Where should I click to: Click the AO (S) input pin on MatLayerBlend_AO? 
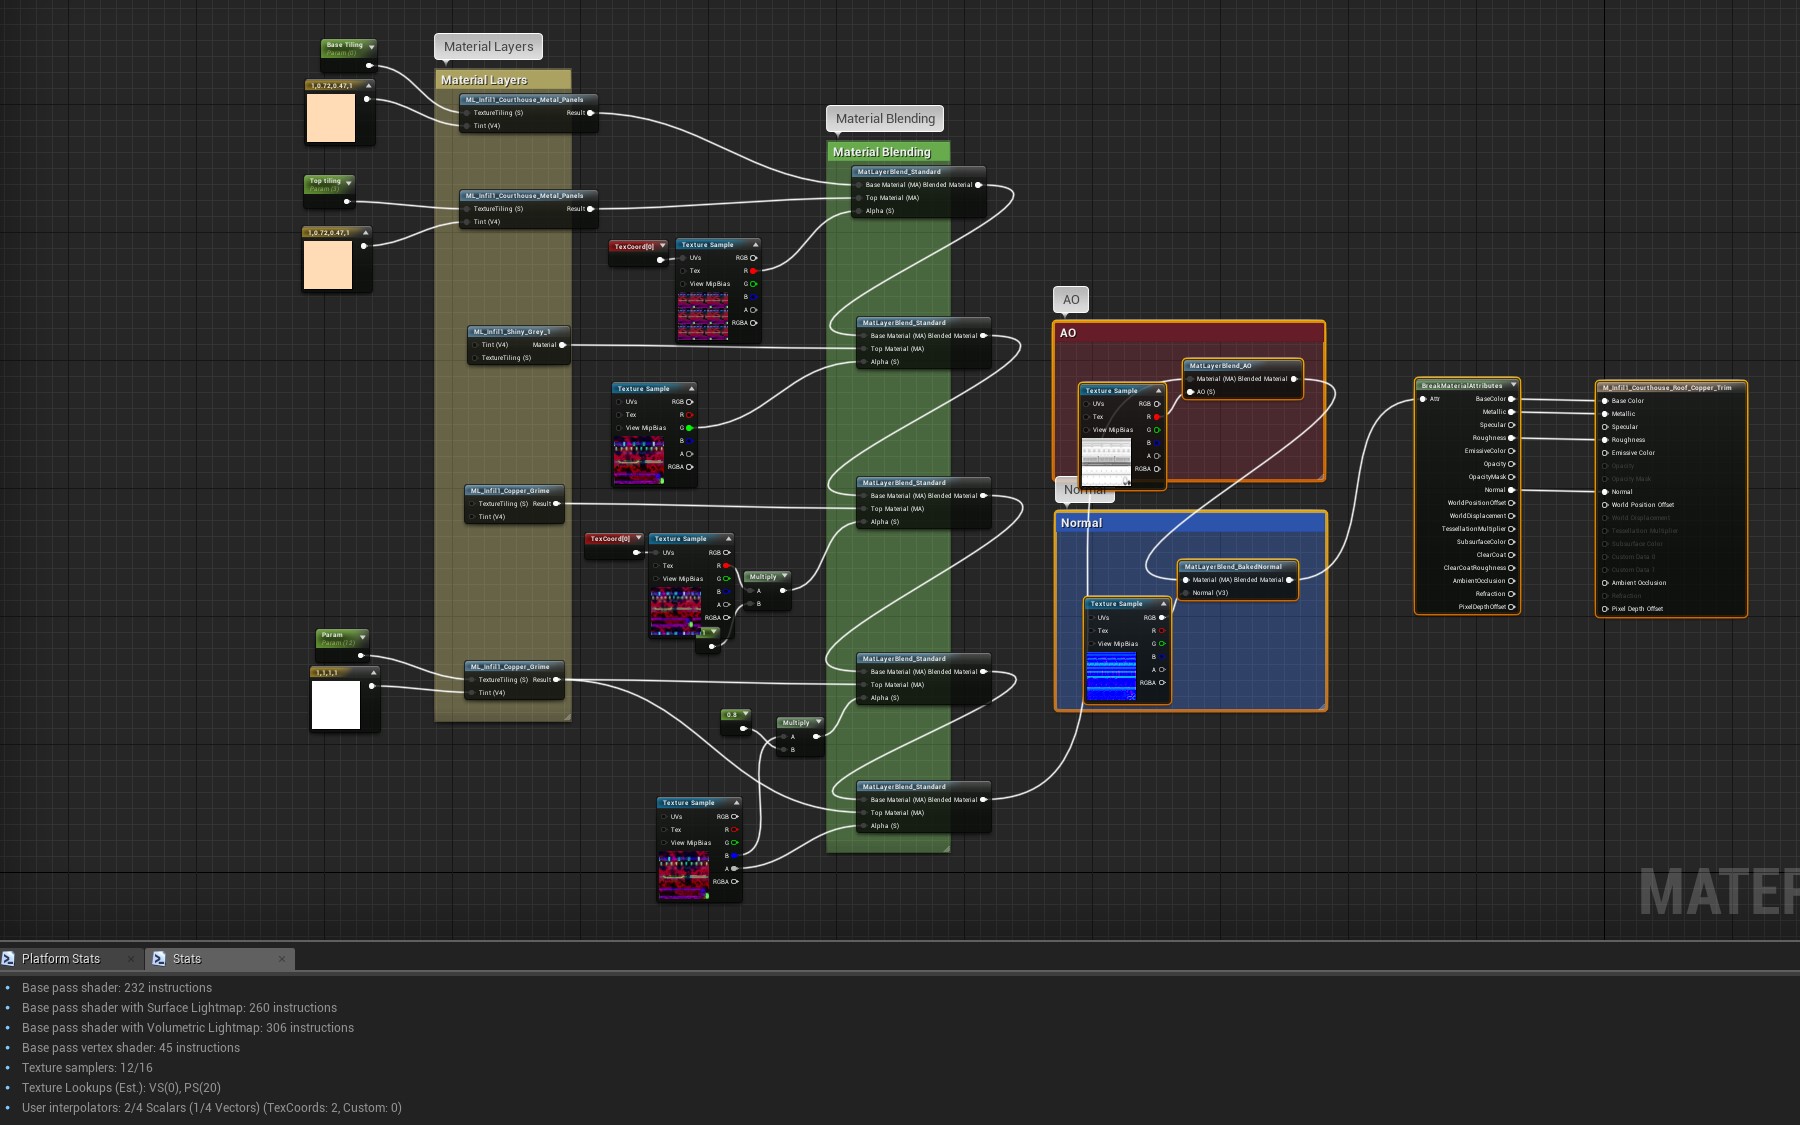point(1190,392)
